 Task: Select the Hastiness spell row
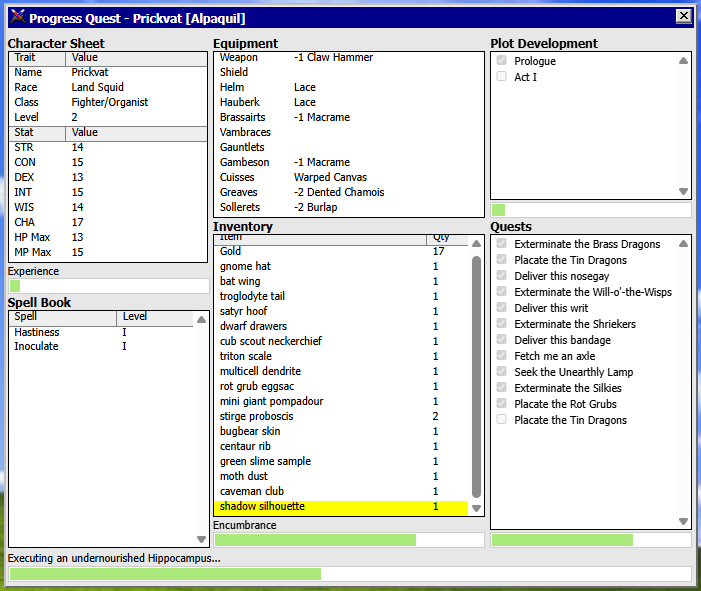(101, 333)
